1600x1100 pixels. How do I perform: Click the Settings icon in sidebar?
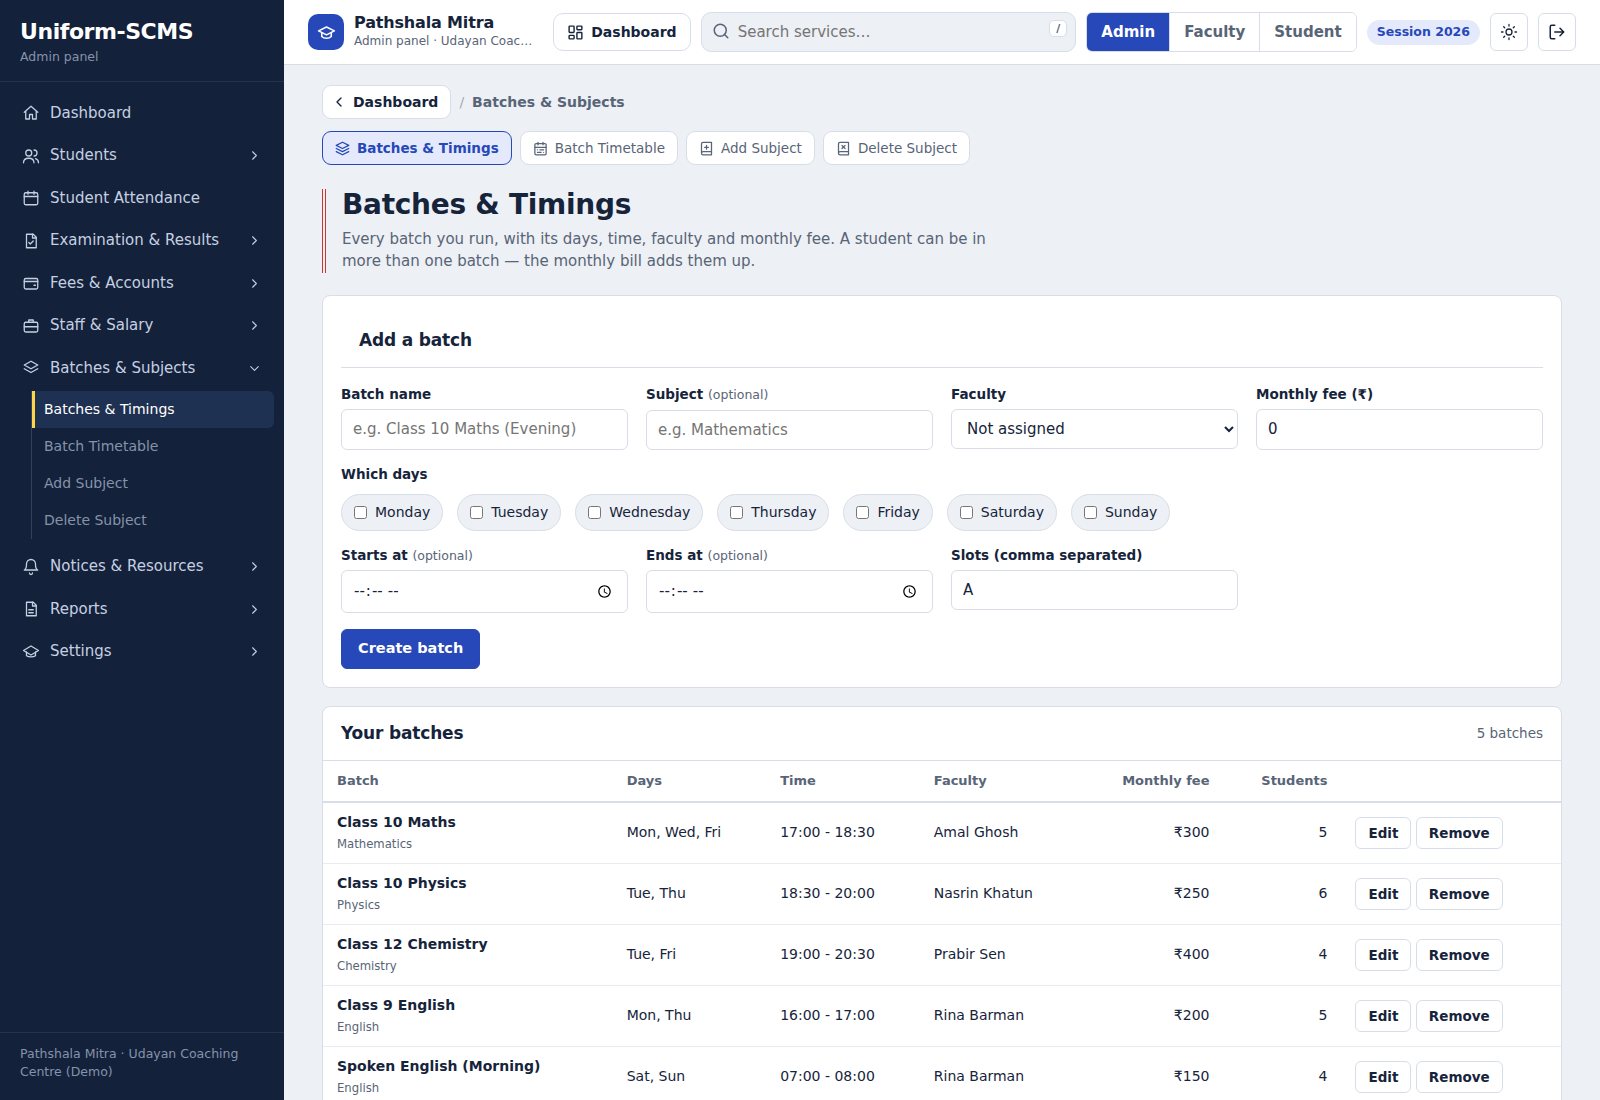click(x=31, y=651)
